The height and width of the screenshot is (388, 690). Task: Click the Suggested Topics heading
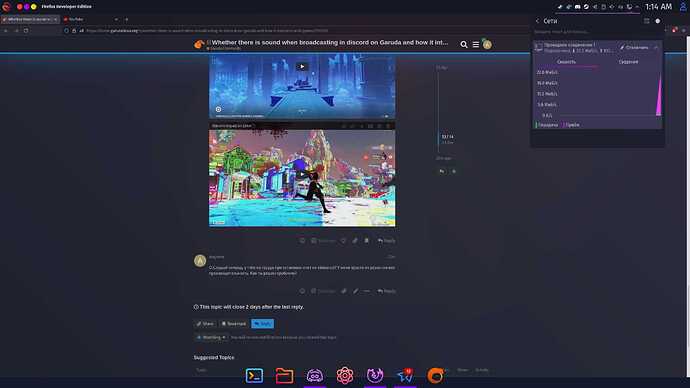214,358
